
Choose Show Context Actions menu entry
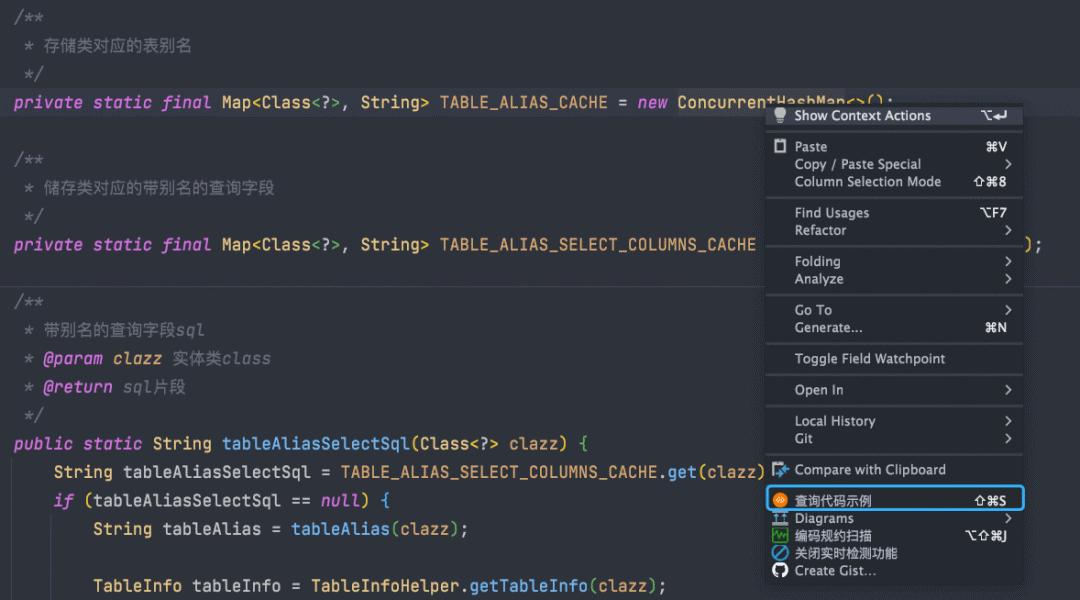(894, 116)
